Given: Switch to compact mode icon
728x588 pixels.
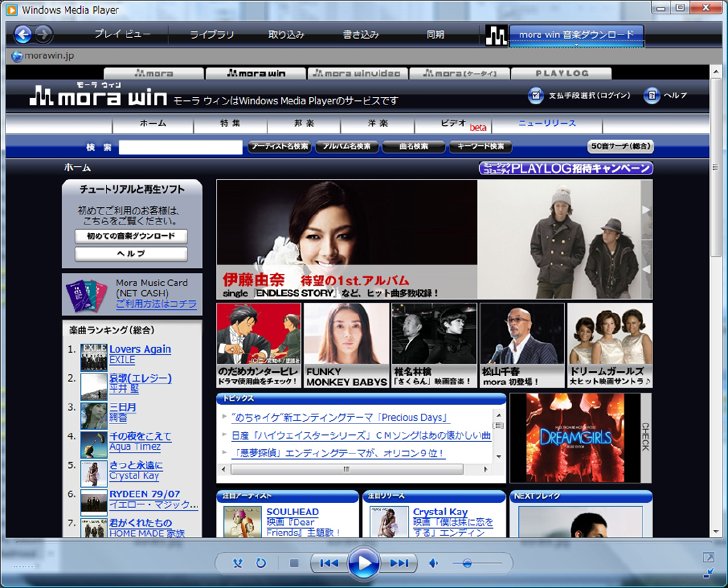Looking at the screenshot, I should pyautogui.click(x=708, y=573).
